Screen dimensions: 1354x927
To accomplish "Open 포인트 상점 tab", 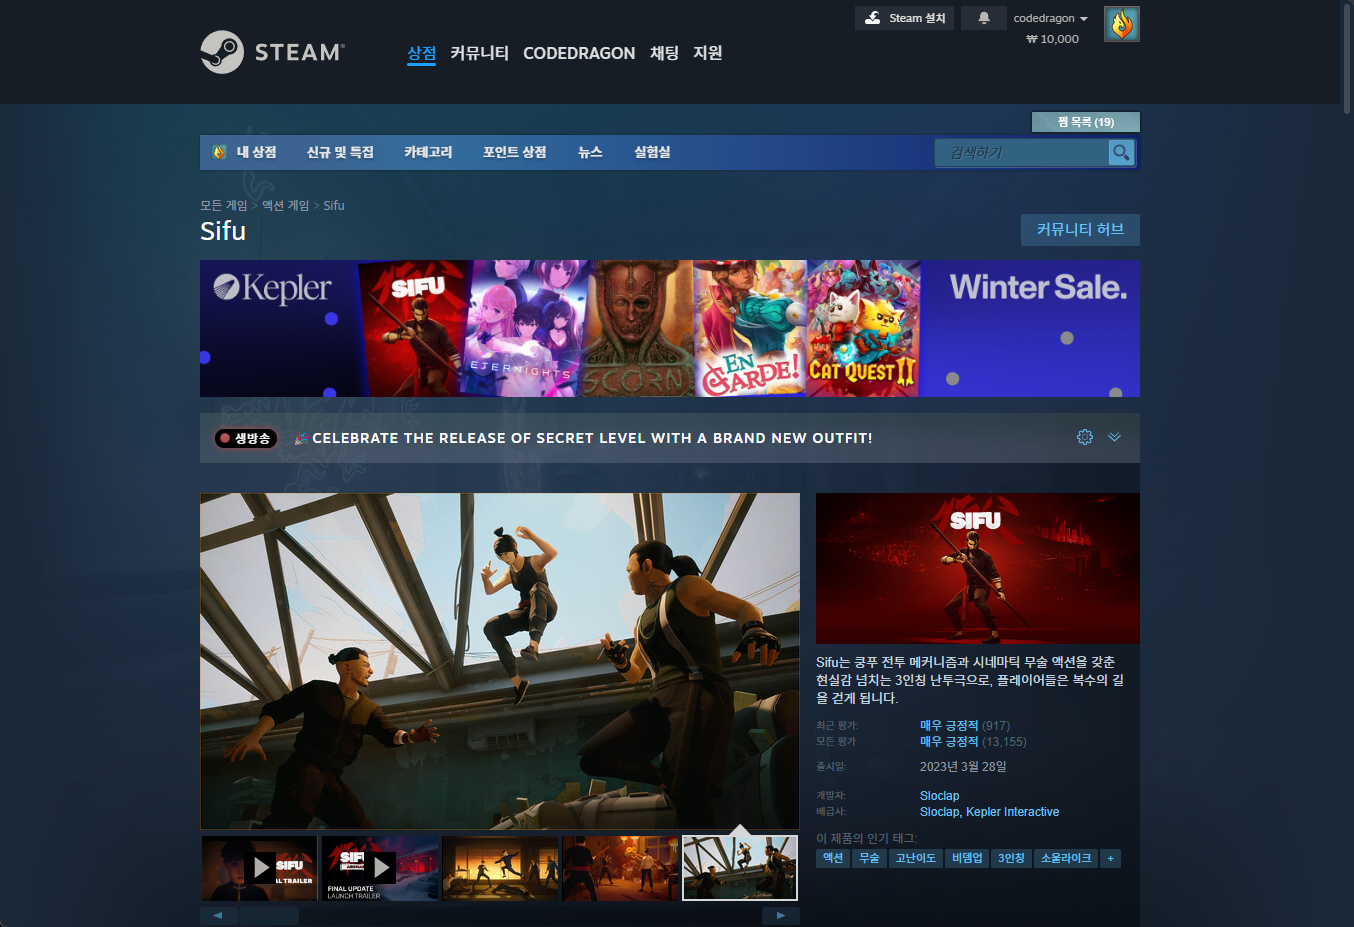I will [515, 152].
